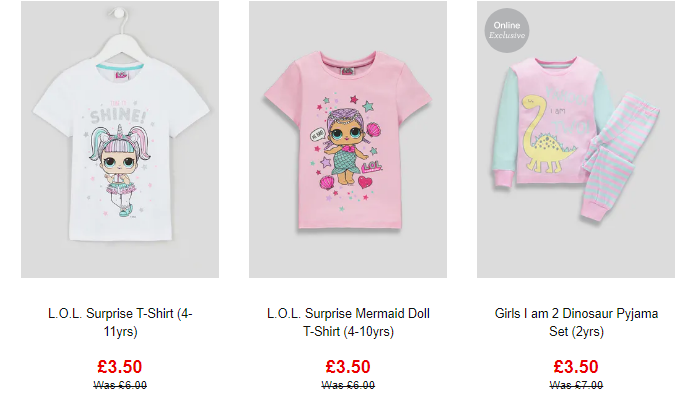
Task: Click the Girls I am 2 Dinosaur Pyjama title
Action: 576,322
